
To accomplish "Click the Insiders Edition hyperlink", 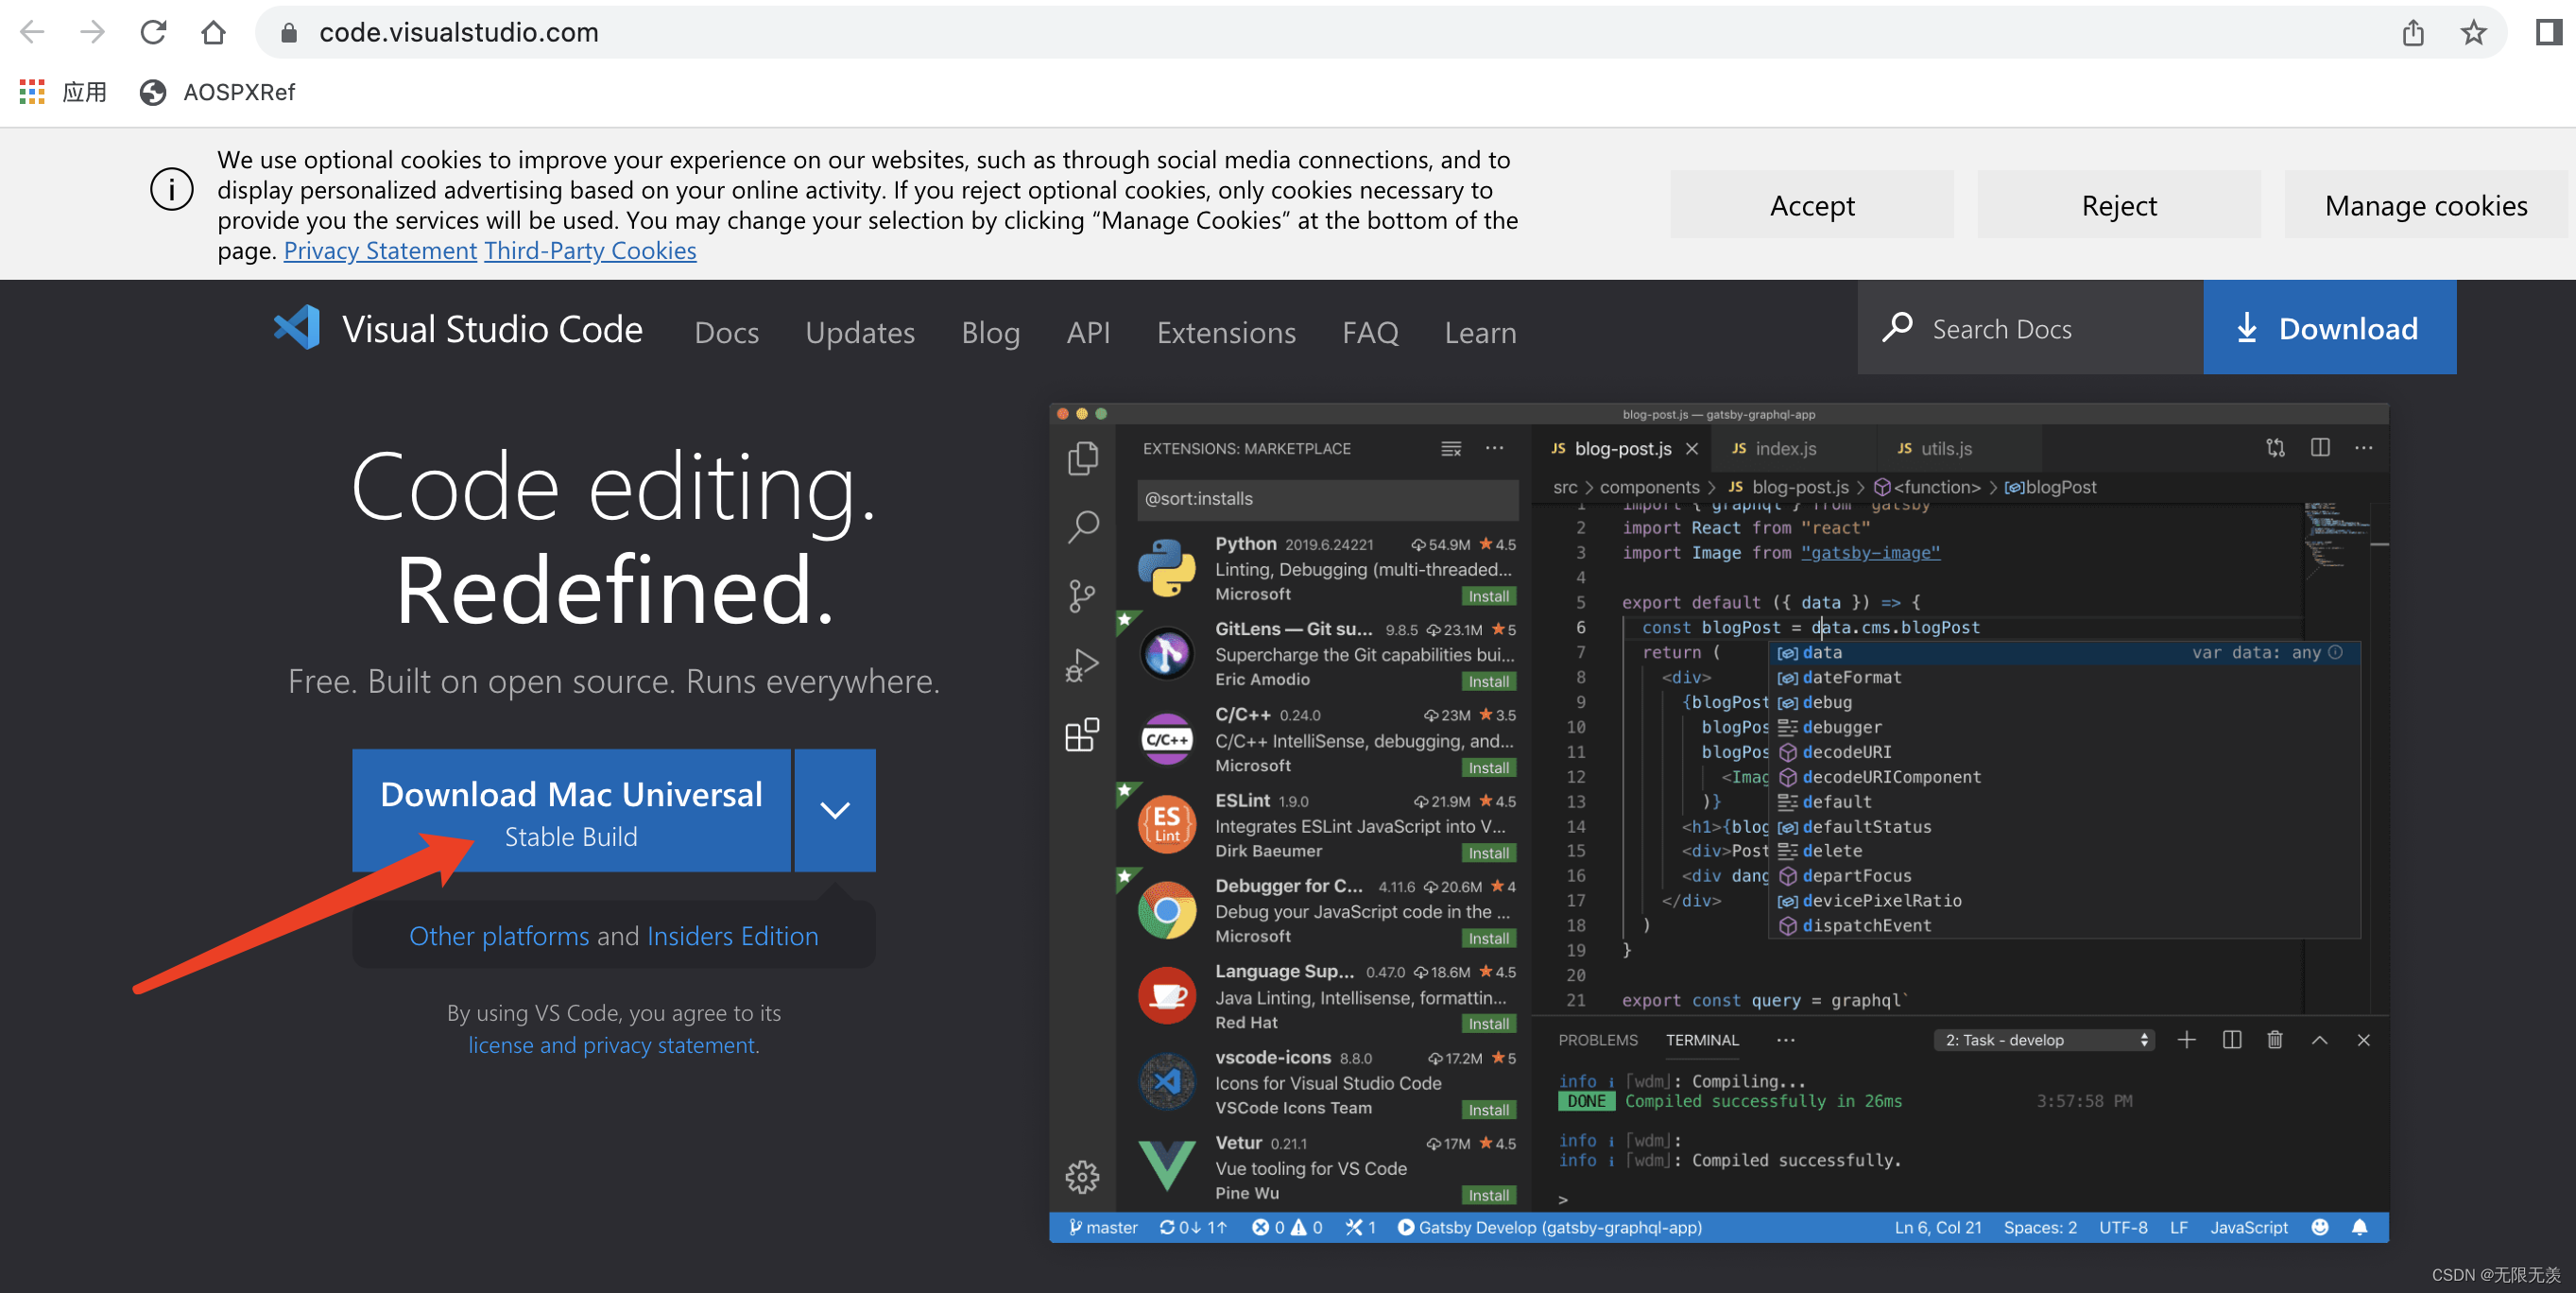I will pyautogui.click(x=733, y=935).
